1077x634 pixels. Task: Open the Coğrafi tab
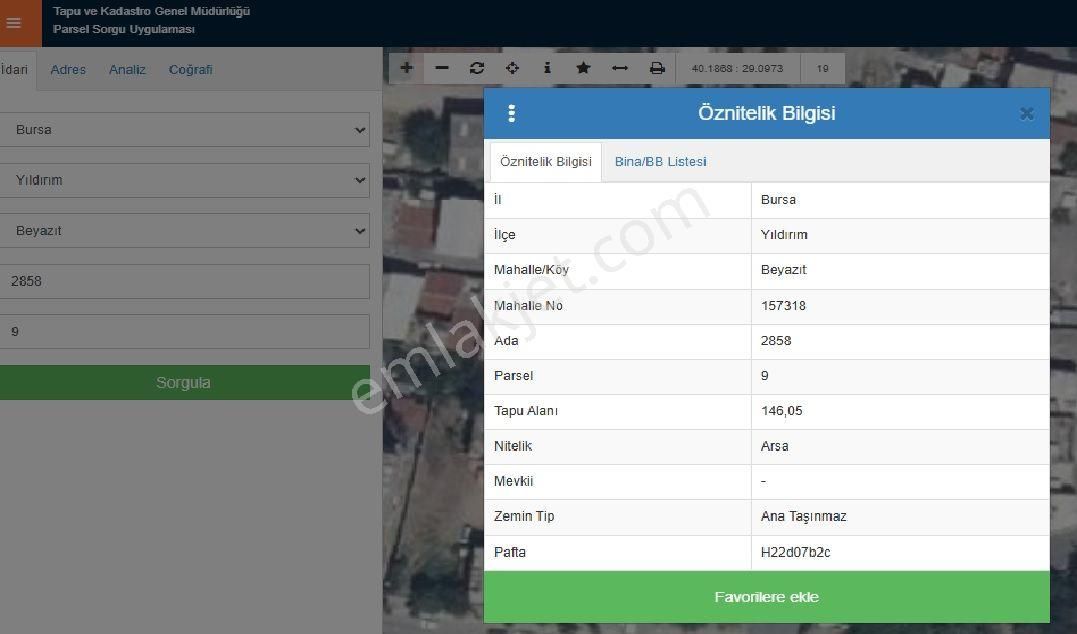190,70
